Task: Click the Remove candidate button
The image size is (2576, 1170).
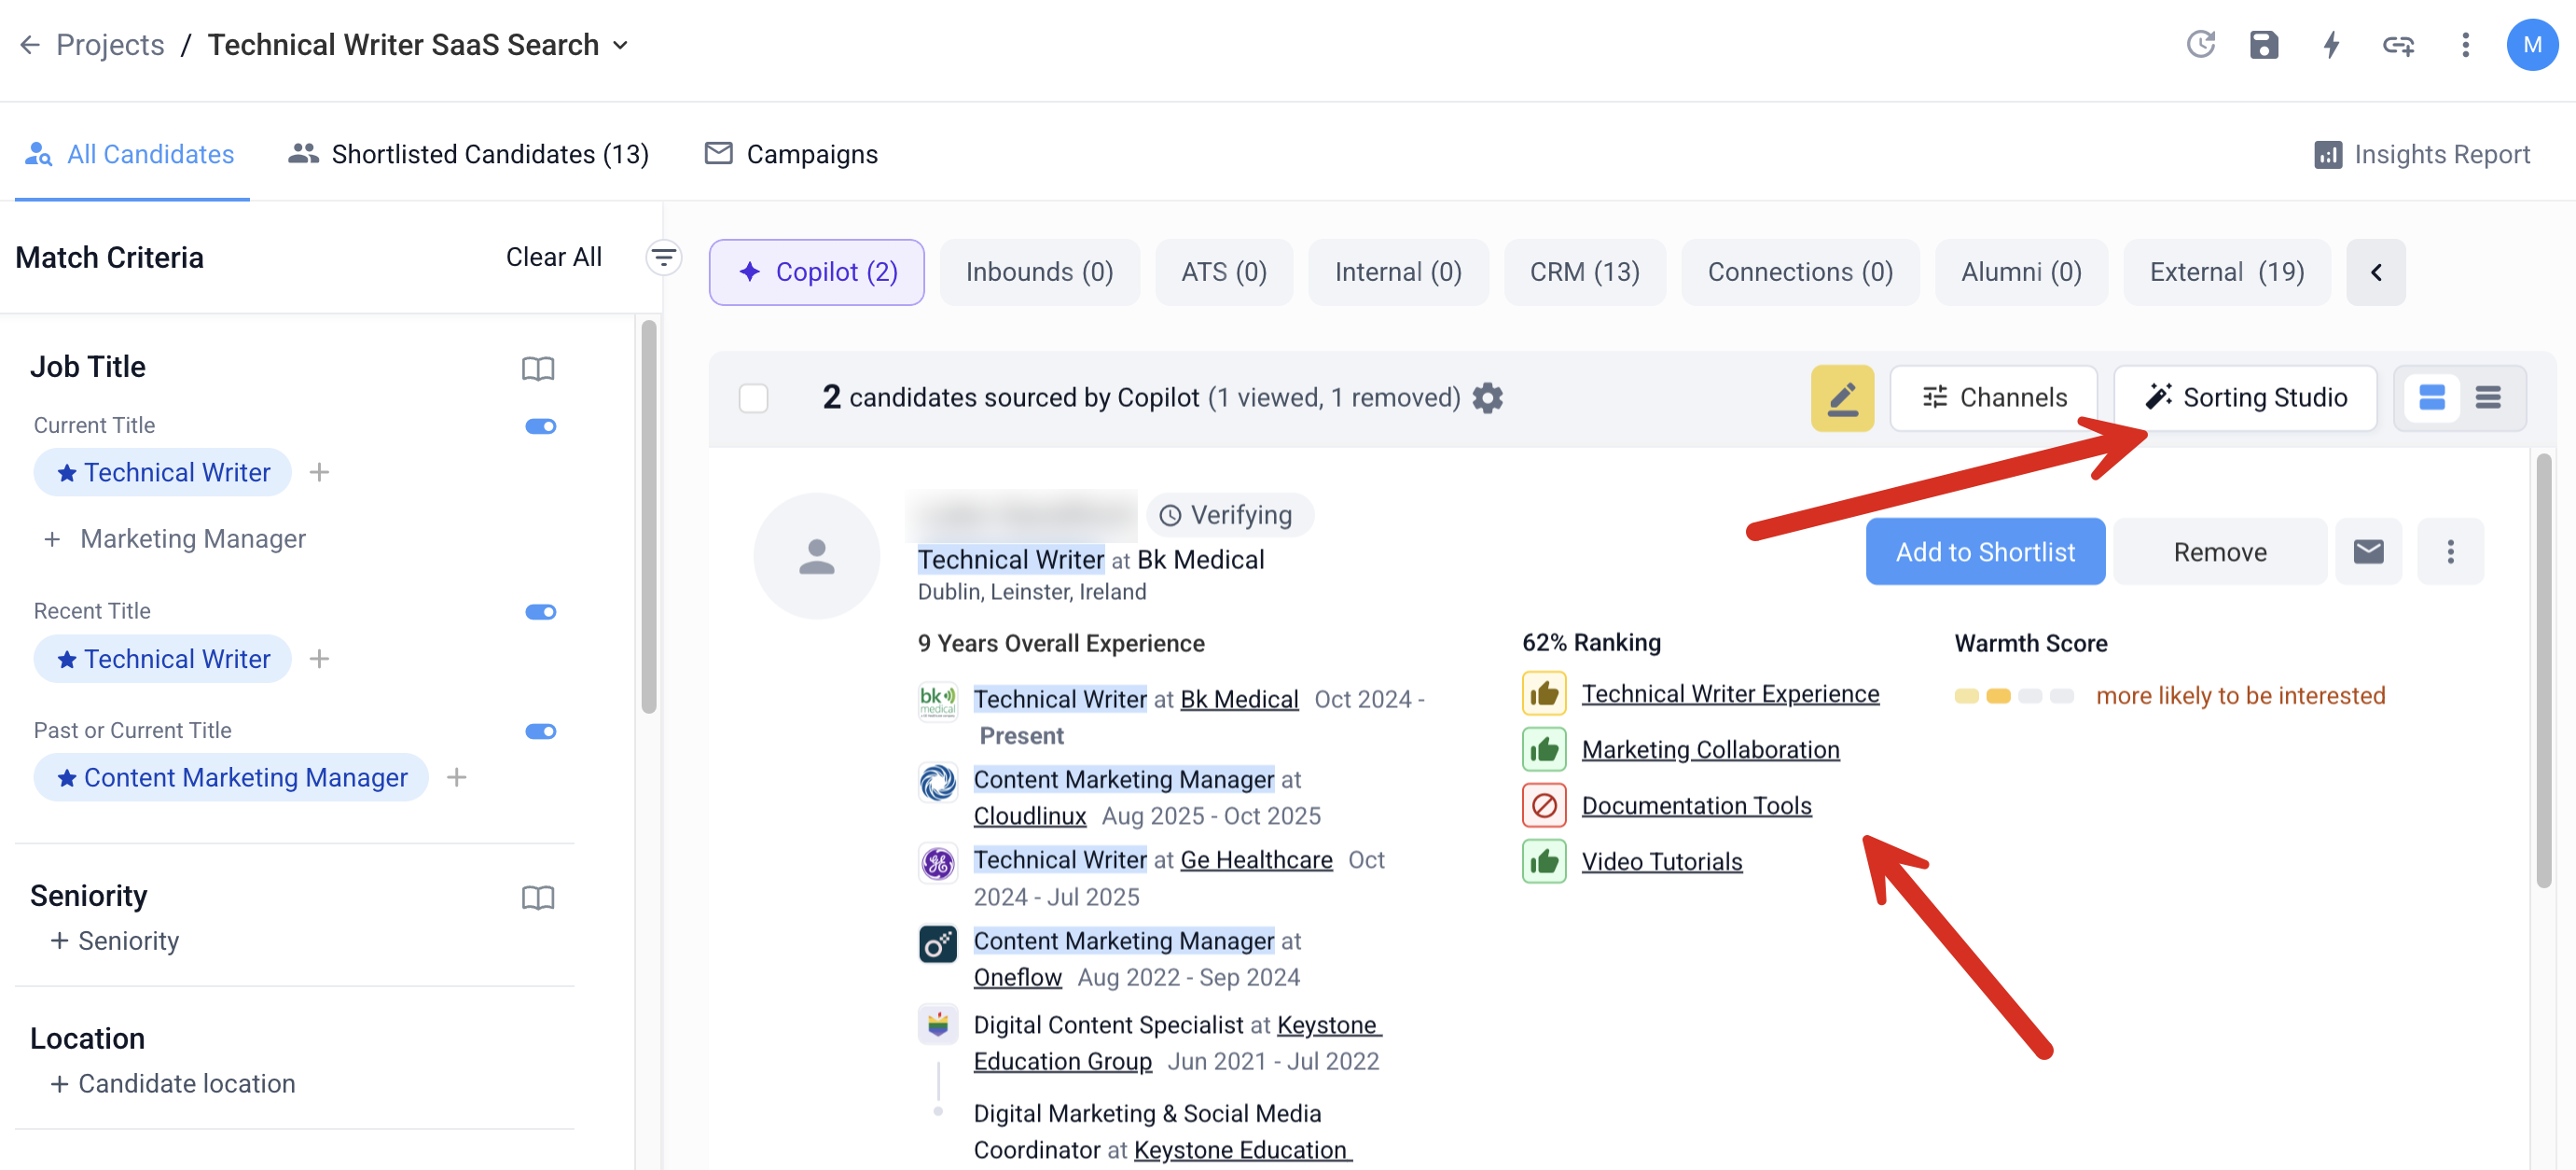Action: pos(2220,552)
